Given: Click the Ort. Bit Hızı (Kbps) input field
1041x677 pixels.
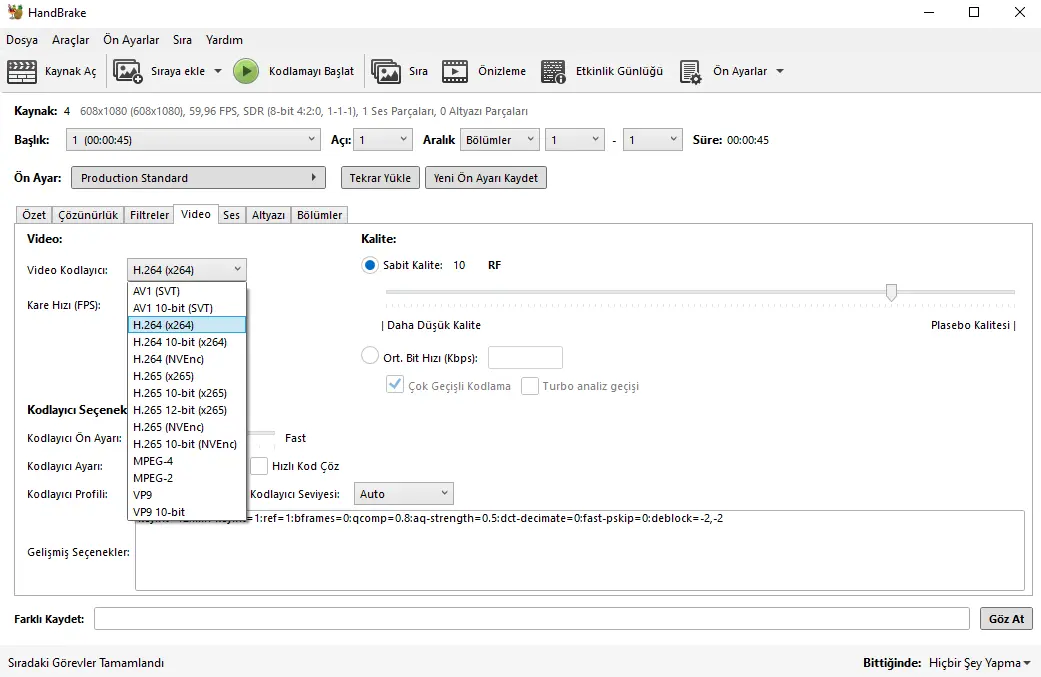Looking at the screenshot, I should point(525,357).
